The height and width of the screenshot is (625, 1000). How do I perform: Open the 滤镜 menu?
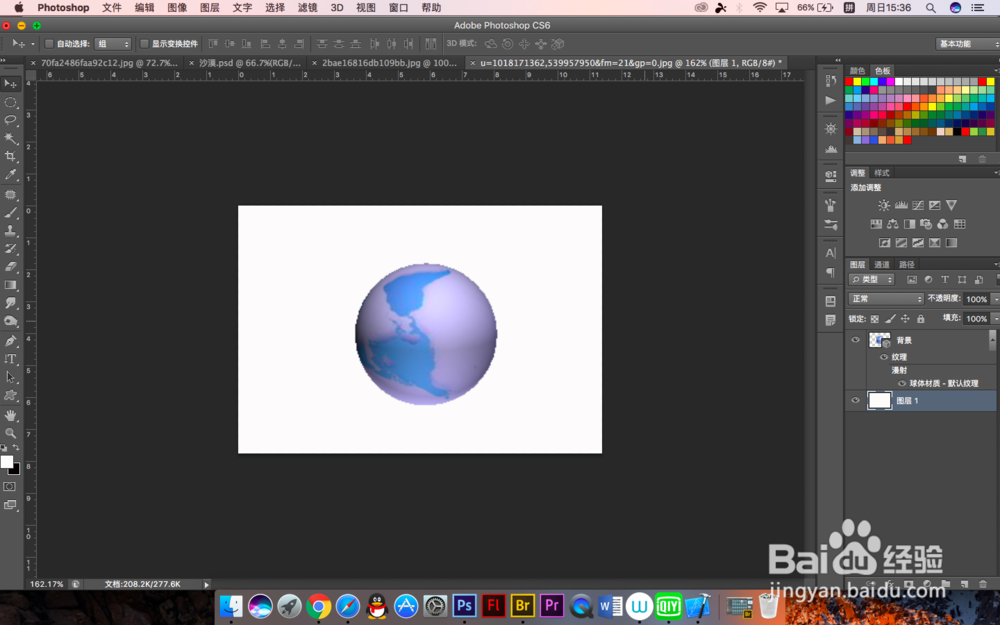[x=307, y=8]
